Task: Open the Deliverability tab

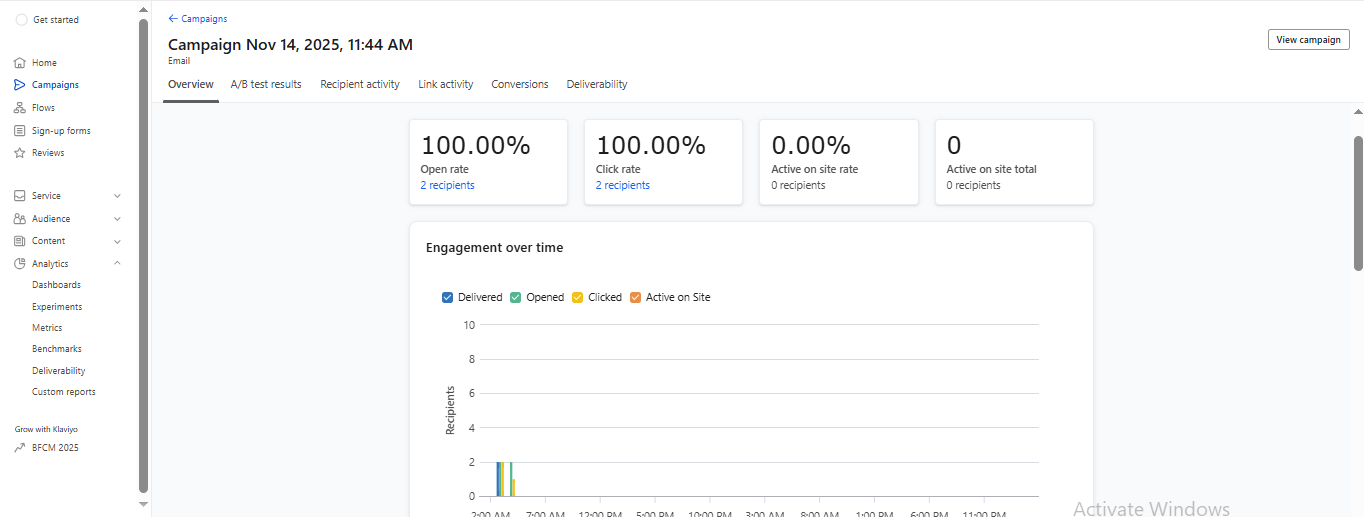Action: (x=597, y=85)
